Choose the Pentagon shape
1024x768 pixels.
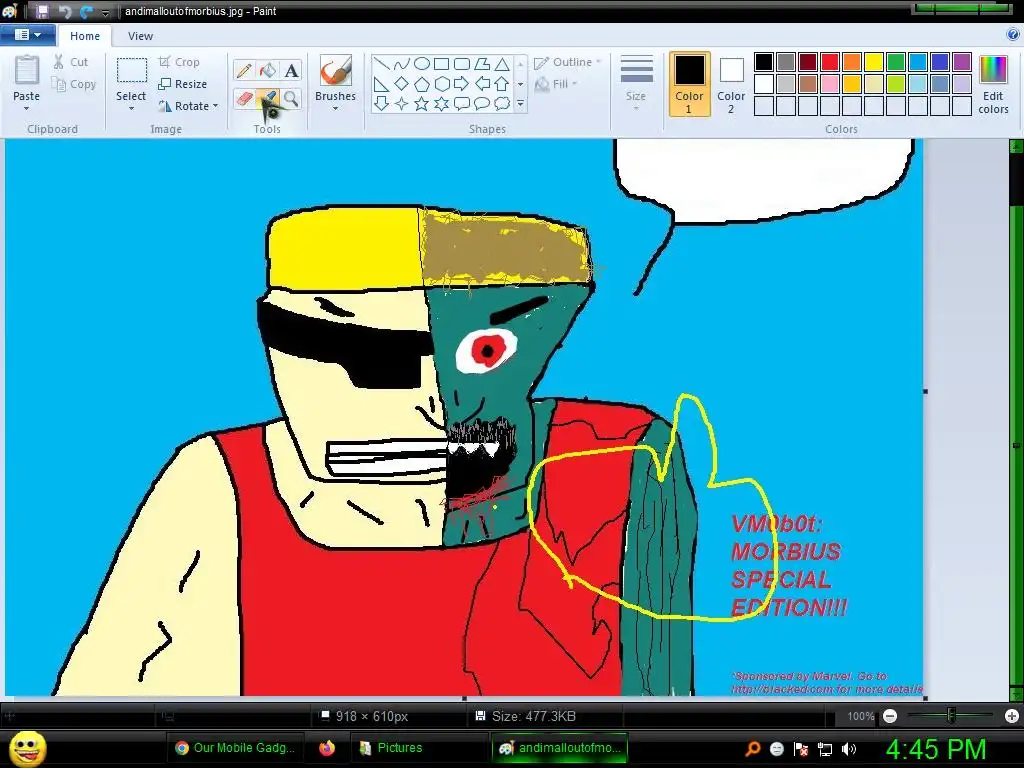(422, 84)
